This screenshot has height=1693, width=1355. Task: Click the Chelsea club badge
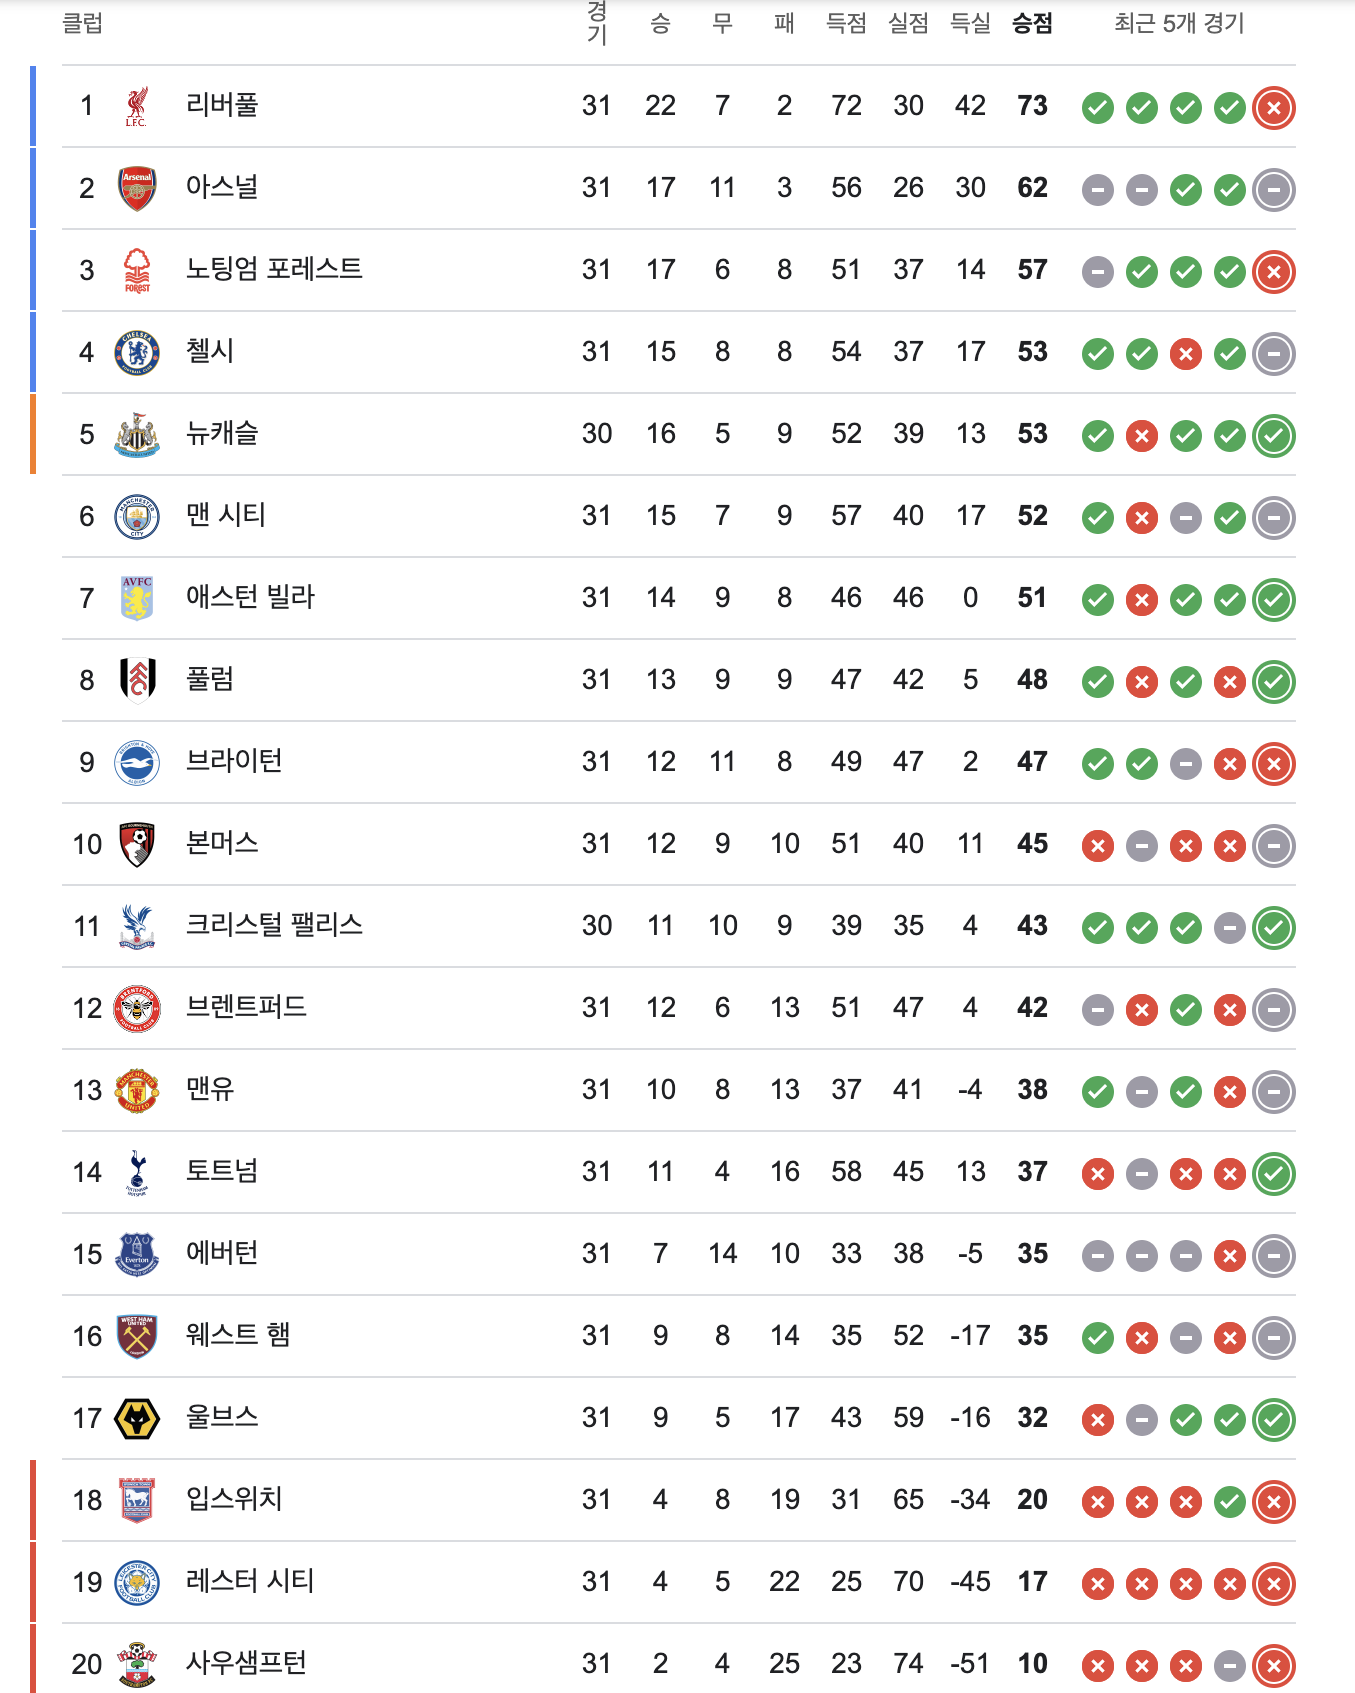[x=137, y=352]
